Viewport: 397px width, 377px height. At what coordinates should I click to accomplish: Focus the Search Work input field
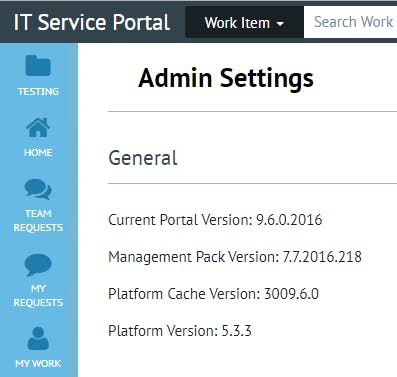click(350, 22)
